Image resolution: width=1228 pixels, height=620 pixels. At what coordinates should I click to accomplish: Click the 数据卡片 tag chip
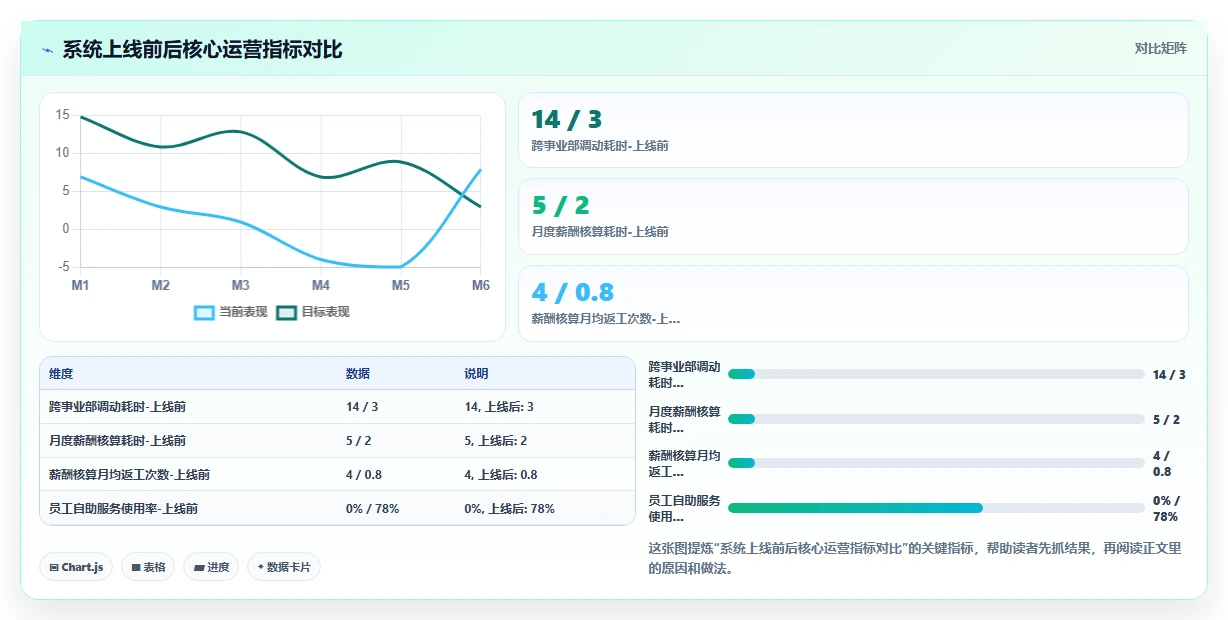tap(284, 567)
